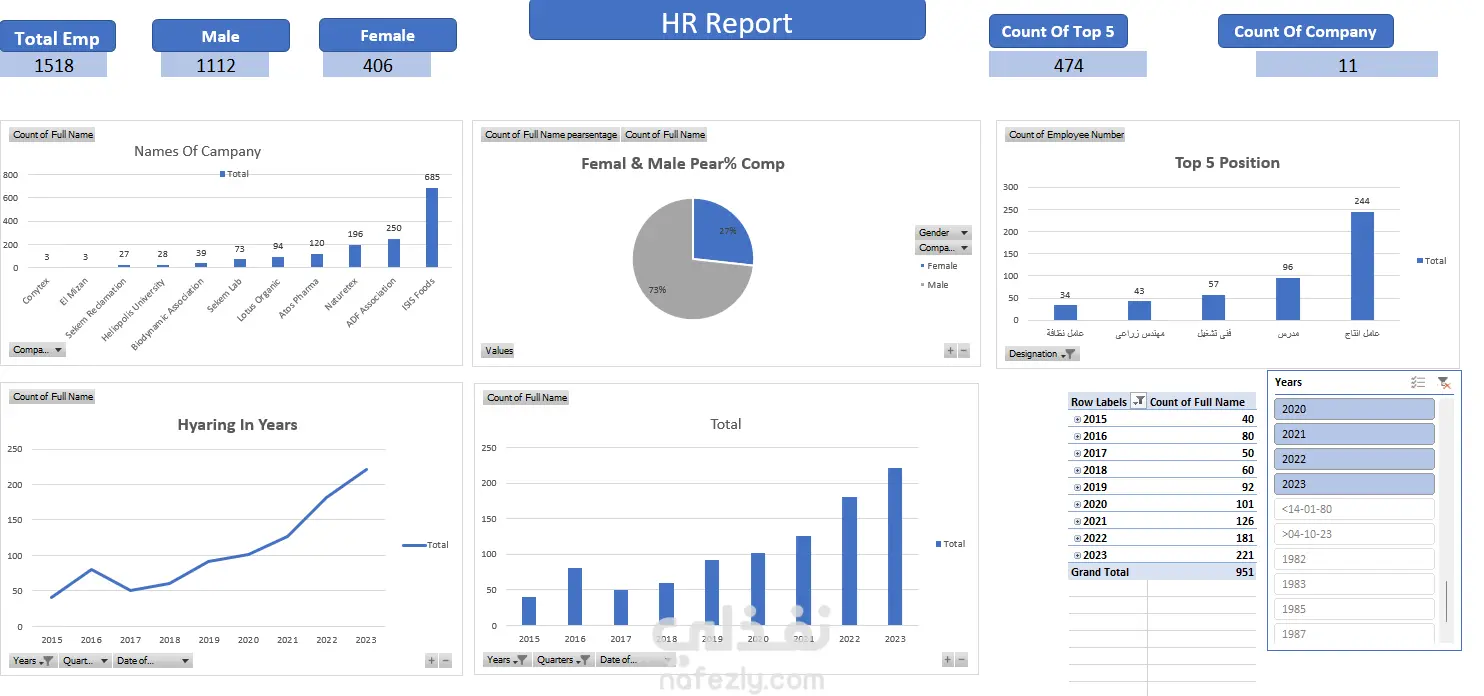Screen dimensions: 1484x696
Task: Open the Designation filter on Top 5 Position chart
Action: 1042,354
